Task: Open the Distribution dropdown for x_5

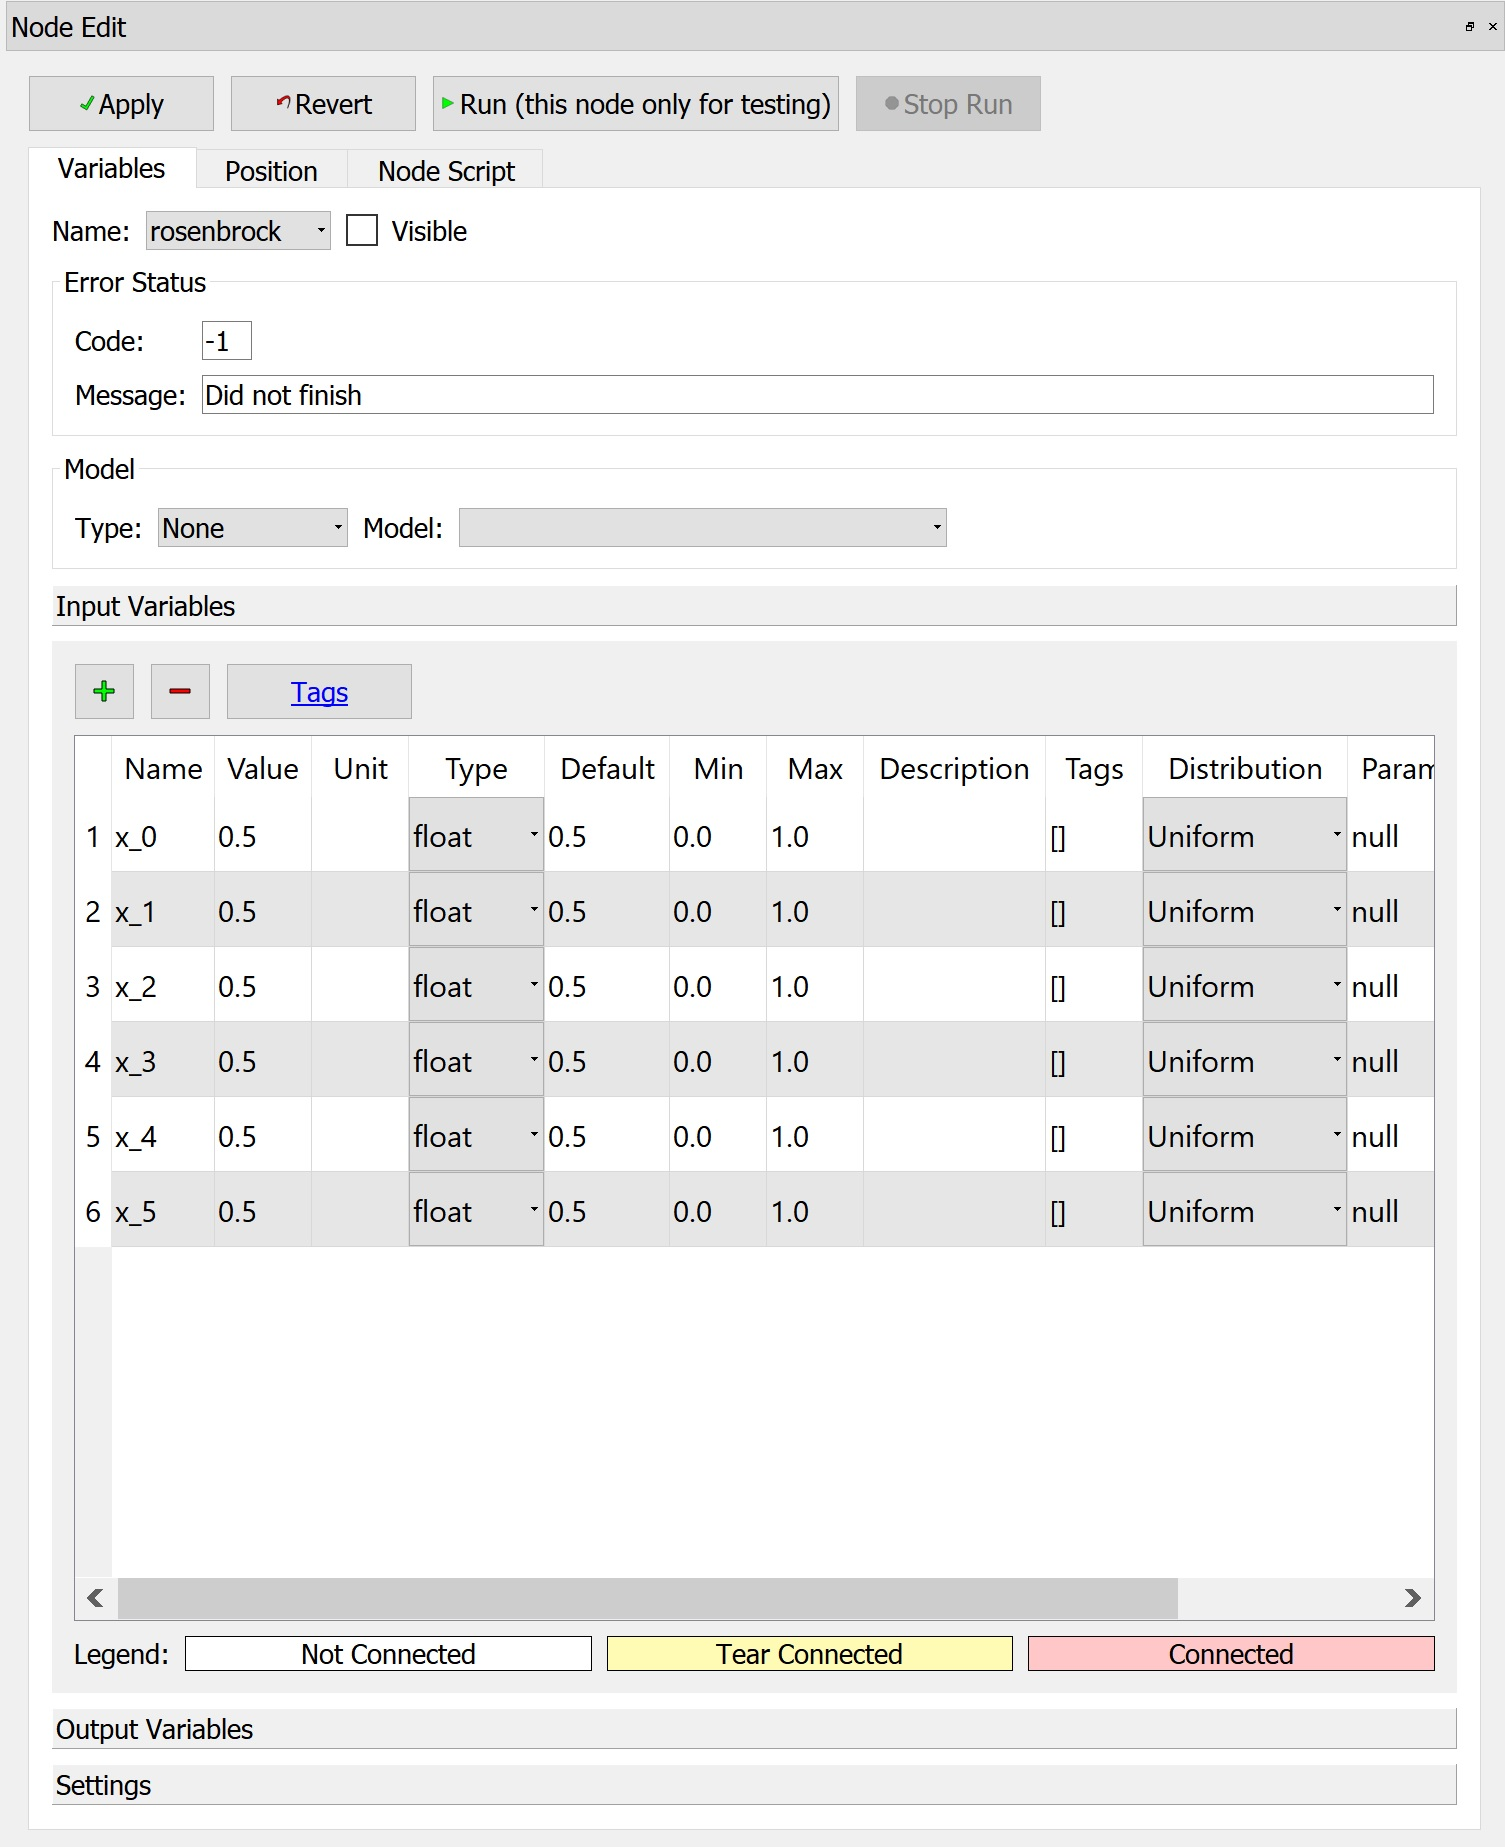Action: (x=1244, y=1209)
